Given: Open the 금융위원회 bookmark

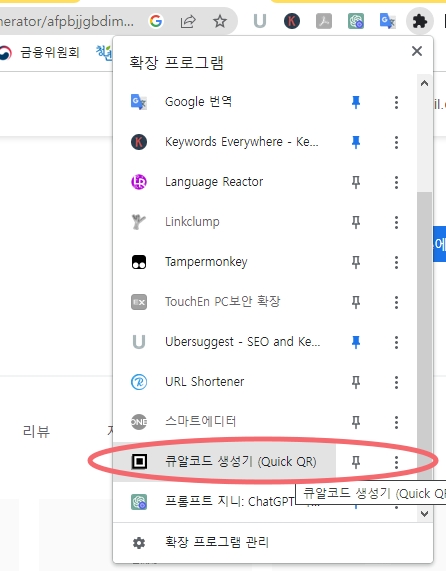Looking at the screenshot, I should pos(40,52).
